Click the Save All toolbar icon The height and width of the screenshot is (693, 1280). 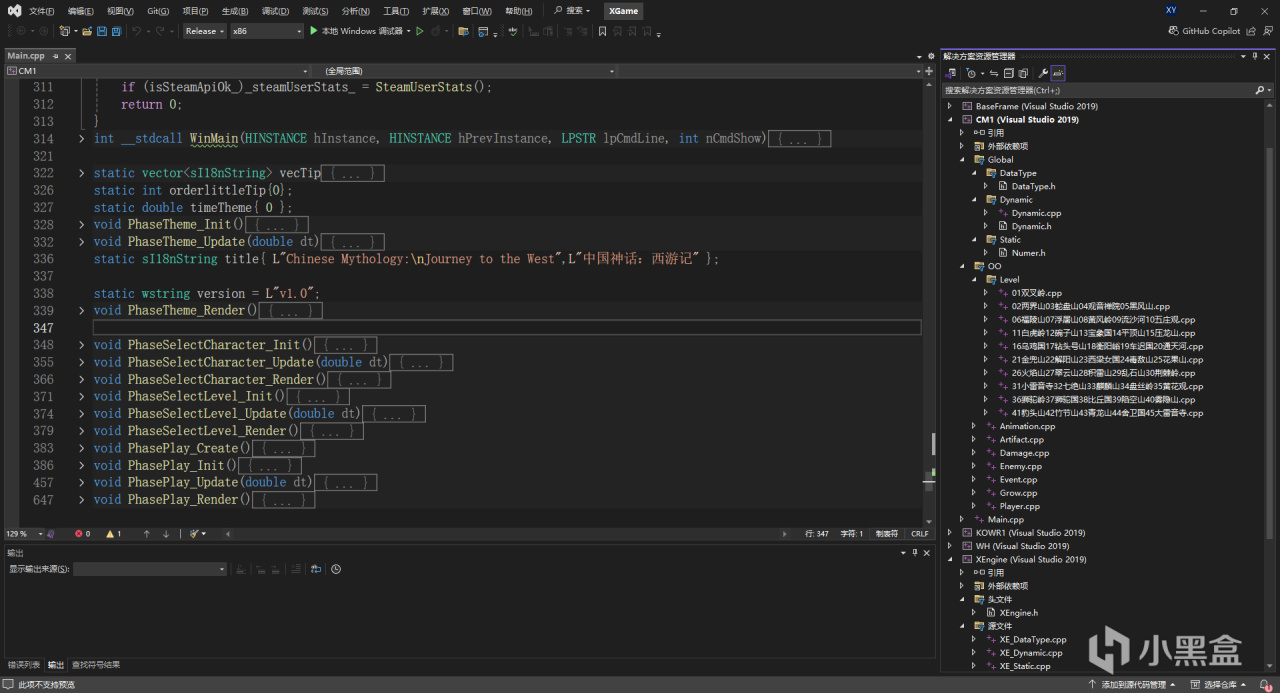point(117,31)
